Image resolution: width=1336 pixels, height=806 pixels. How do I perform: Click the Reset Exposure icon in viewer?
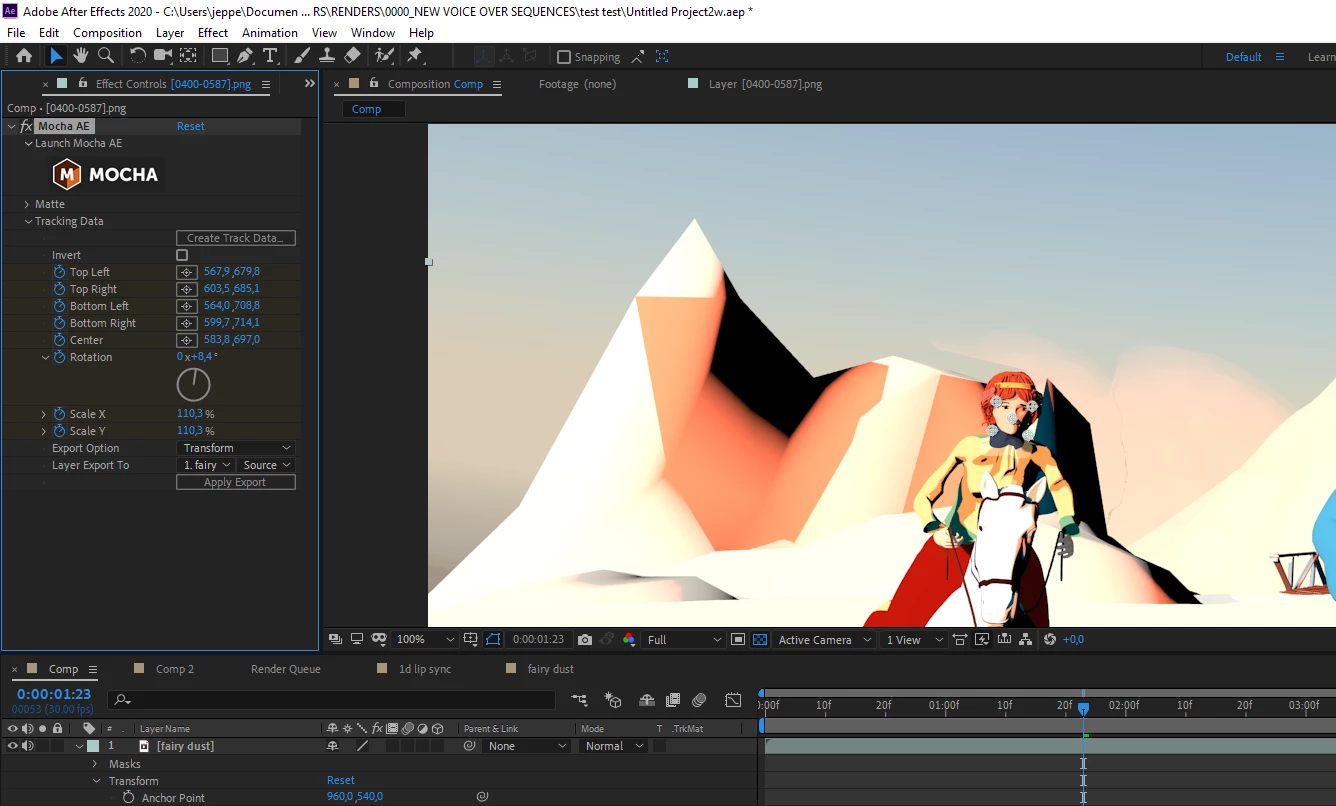pyautogui.click(x=1049, y=640)
